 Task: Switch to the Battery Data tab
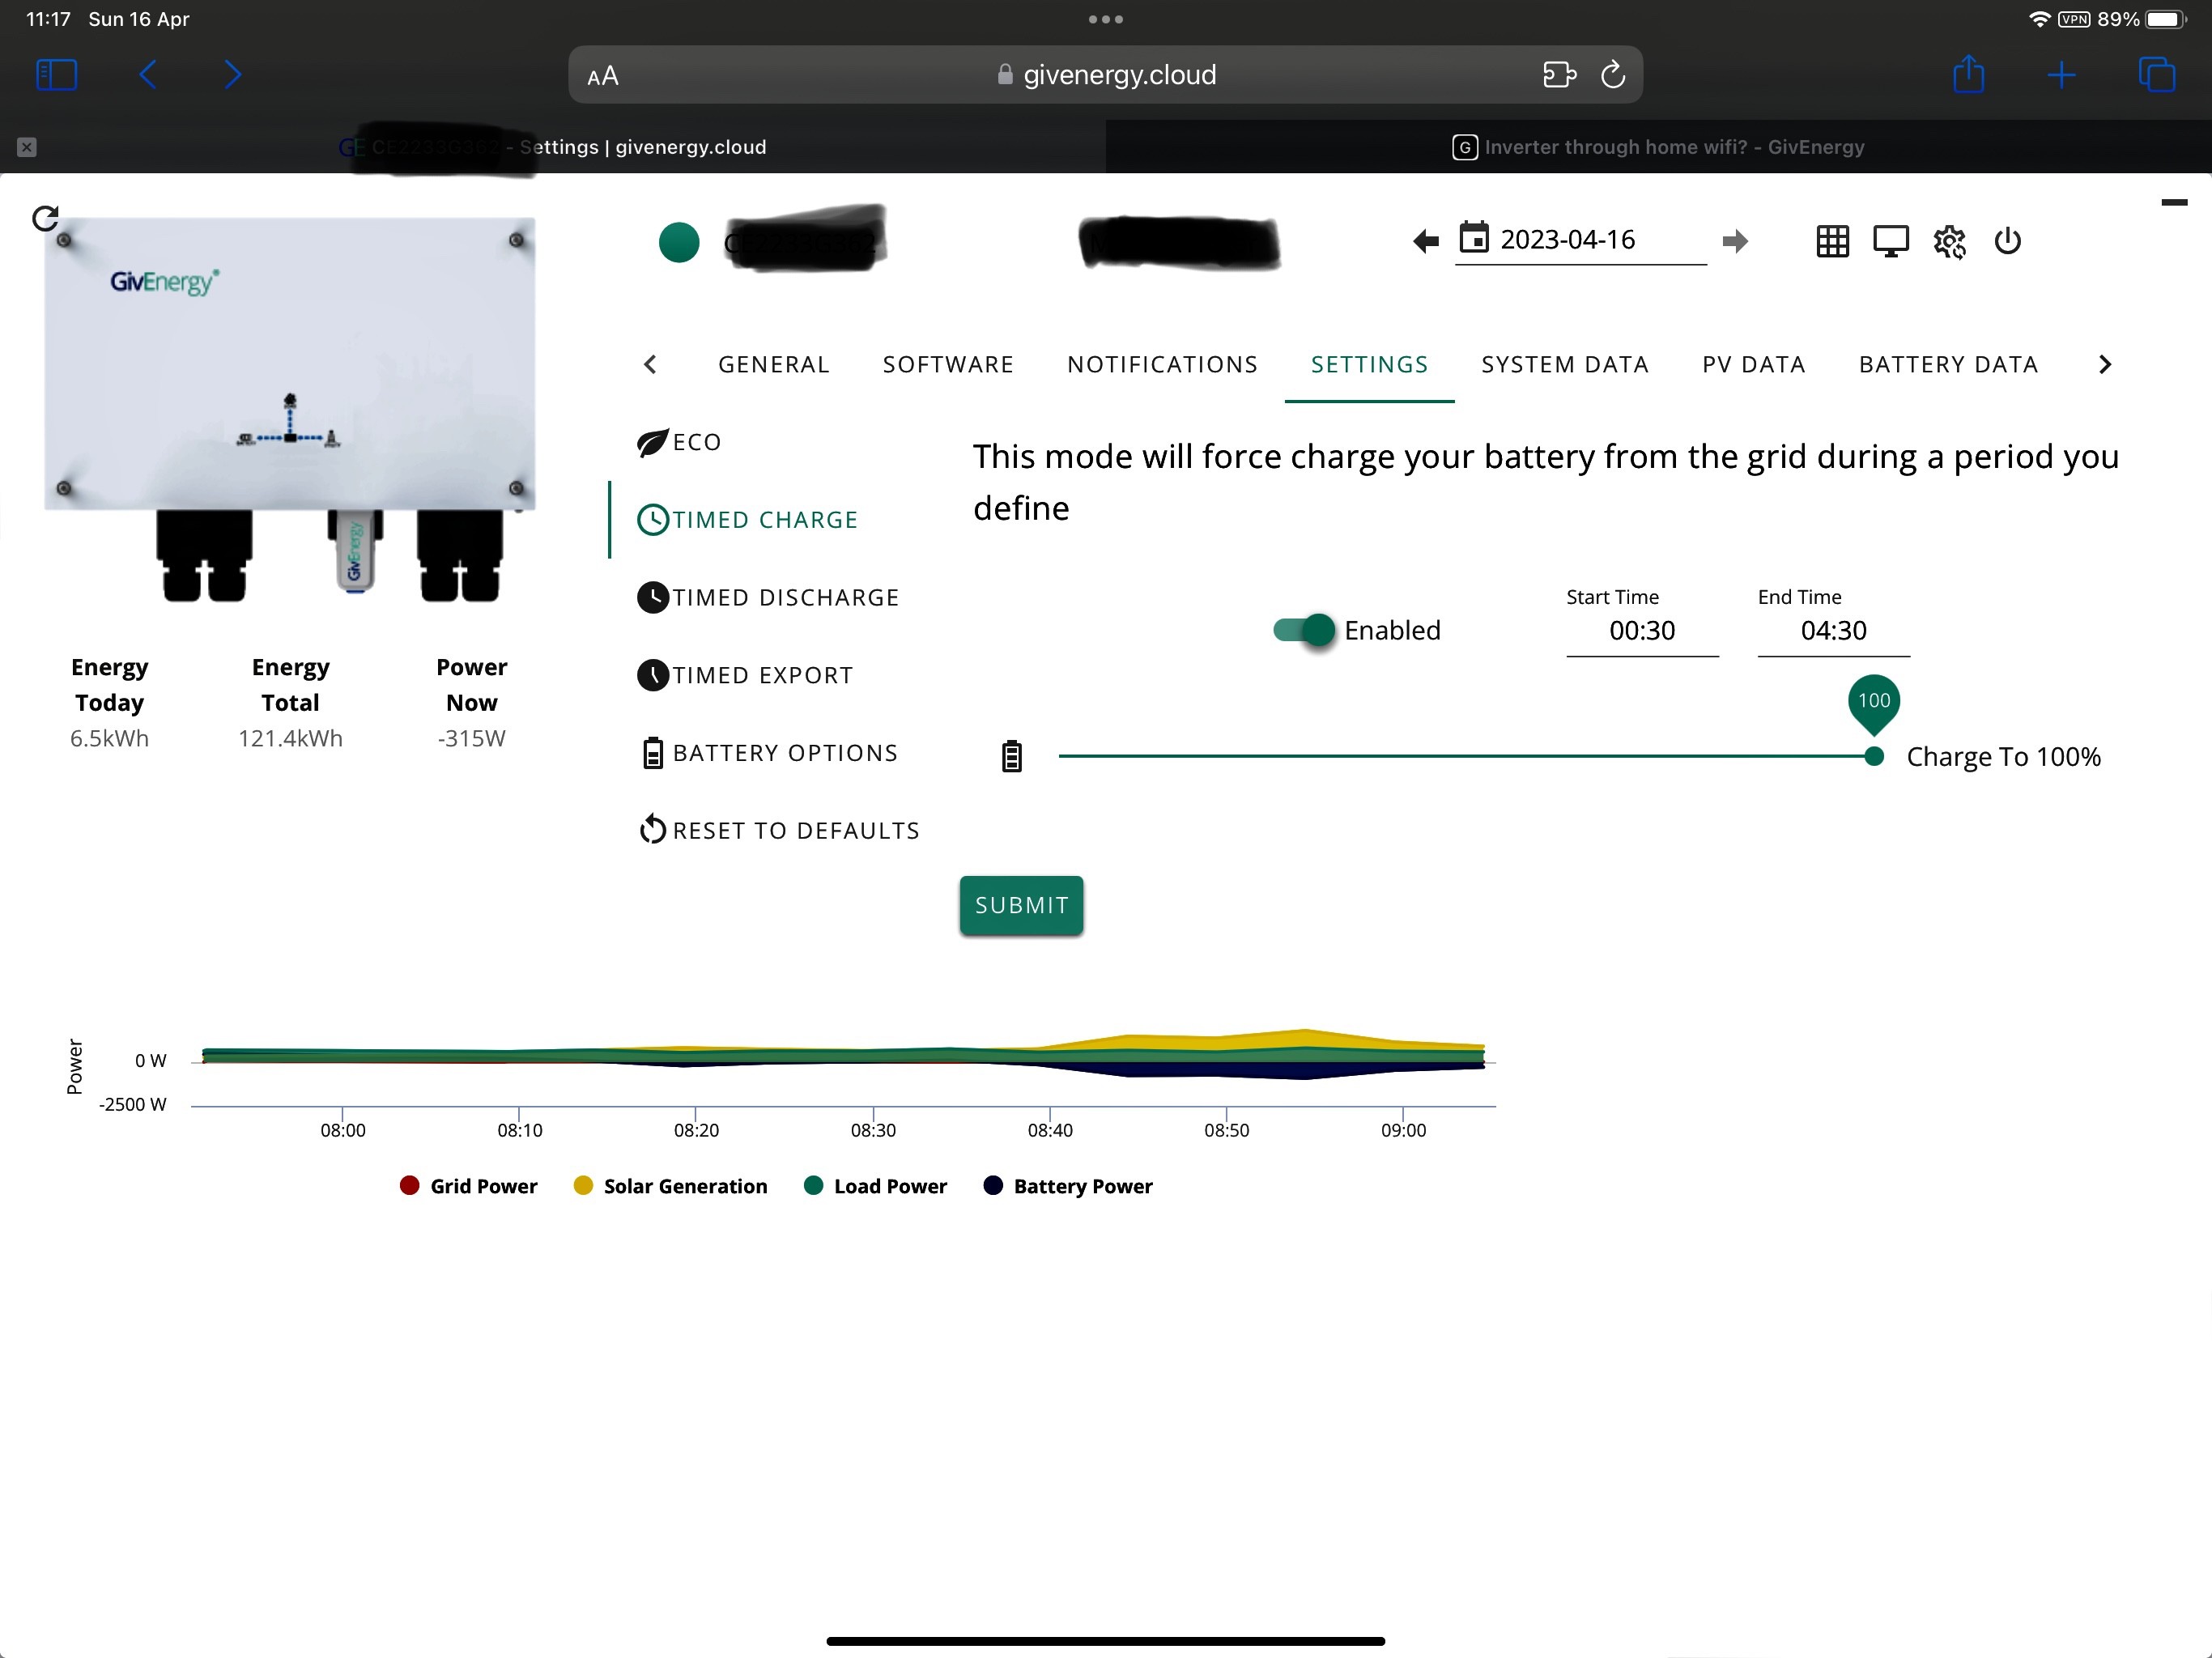[x=1948, y=364]
